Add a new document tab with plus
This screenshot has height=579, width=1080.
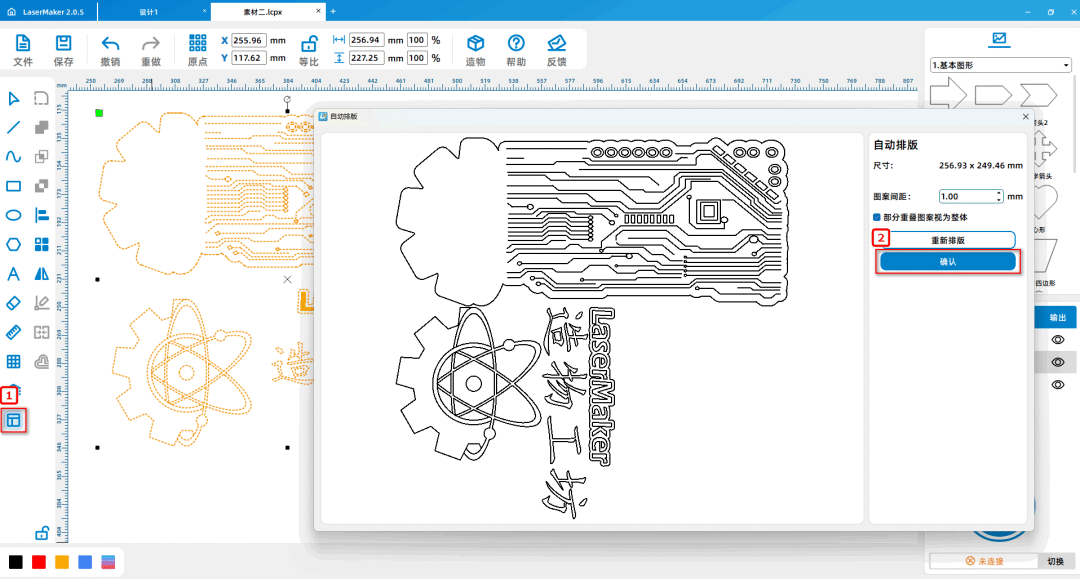point(333,11)
